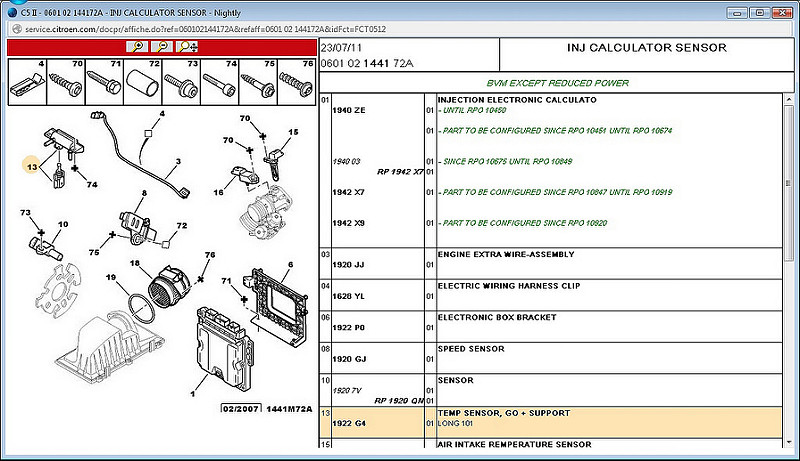Screen dimensions: 800x461
Task: Minimize the Nightly browser window
Action: pyautogui.click(x=737, y=13)
